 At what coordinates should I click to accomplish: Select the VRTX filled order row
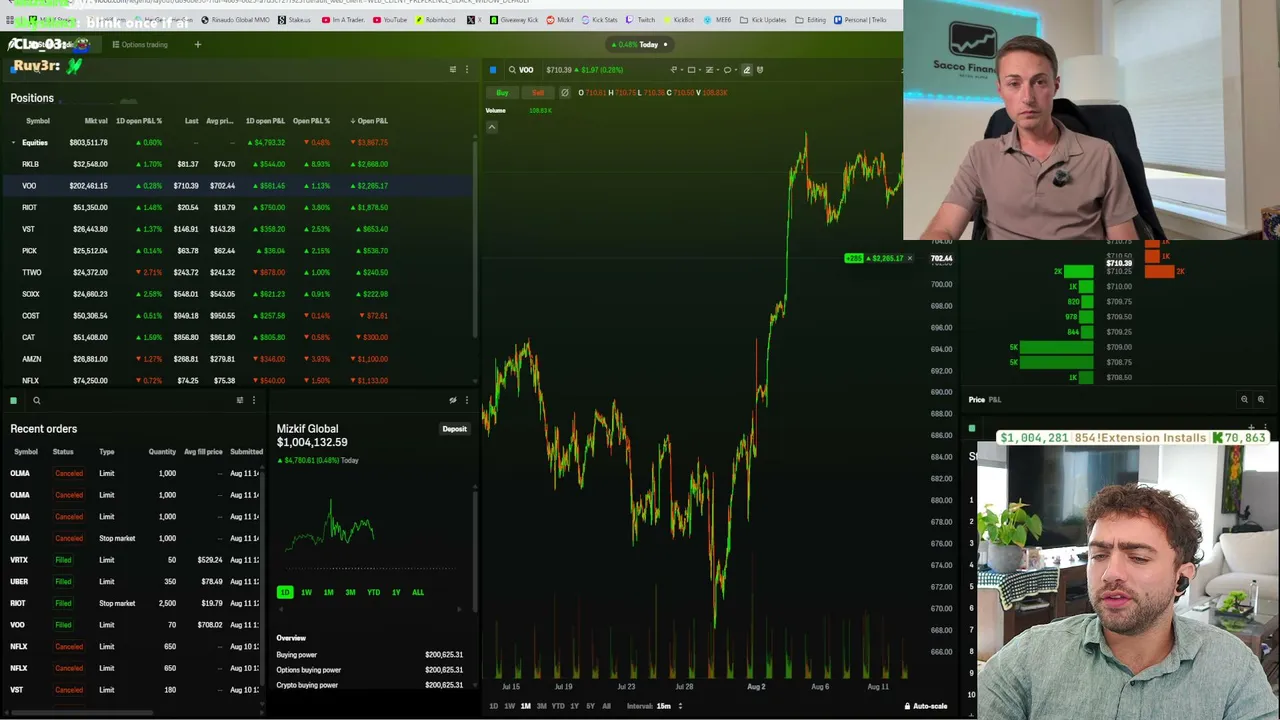pos(132,560)
